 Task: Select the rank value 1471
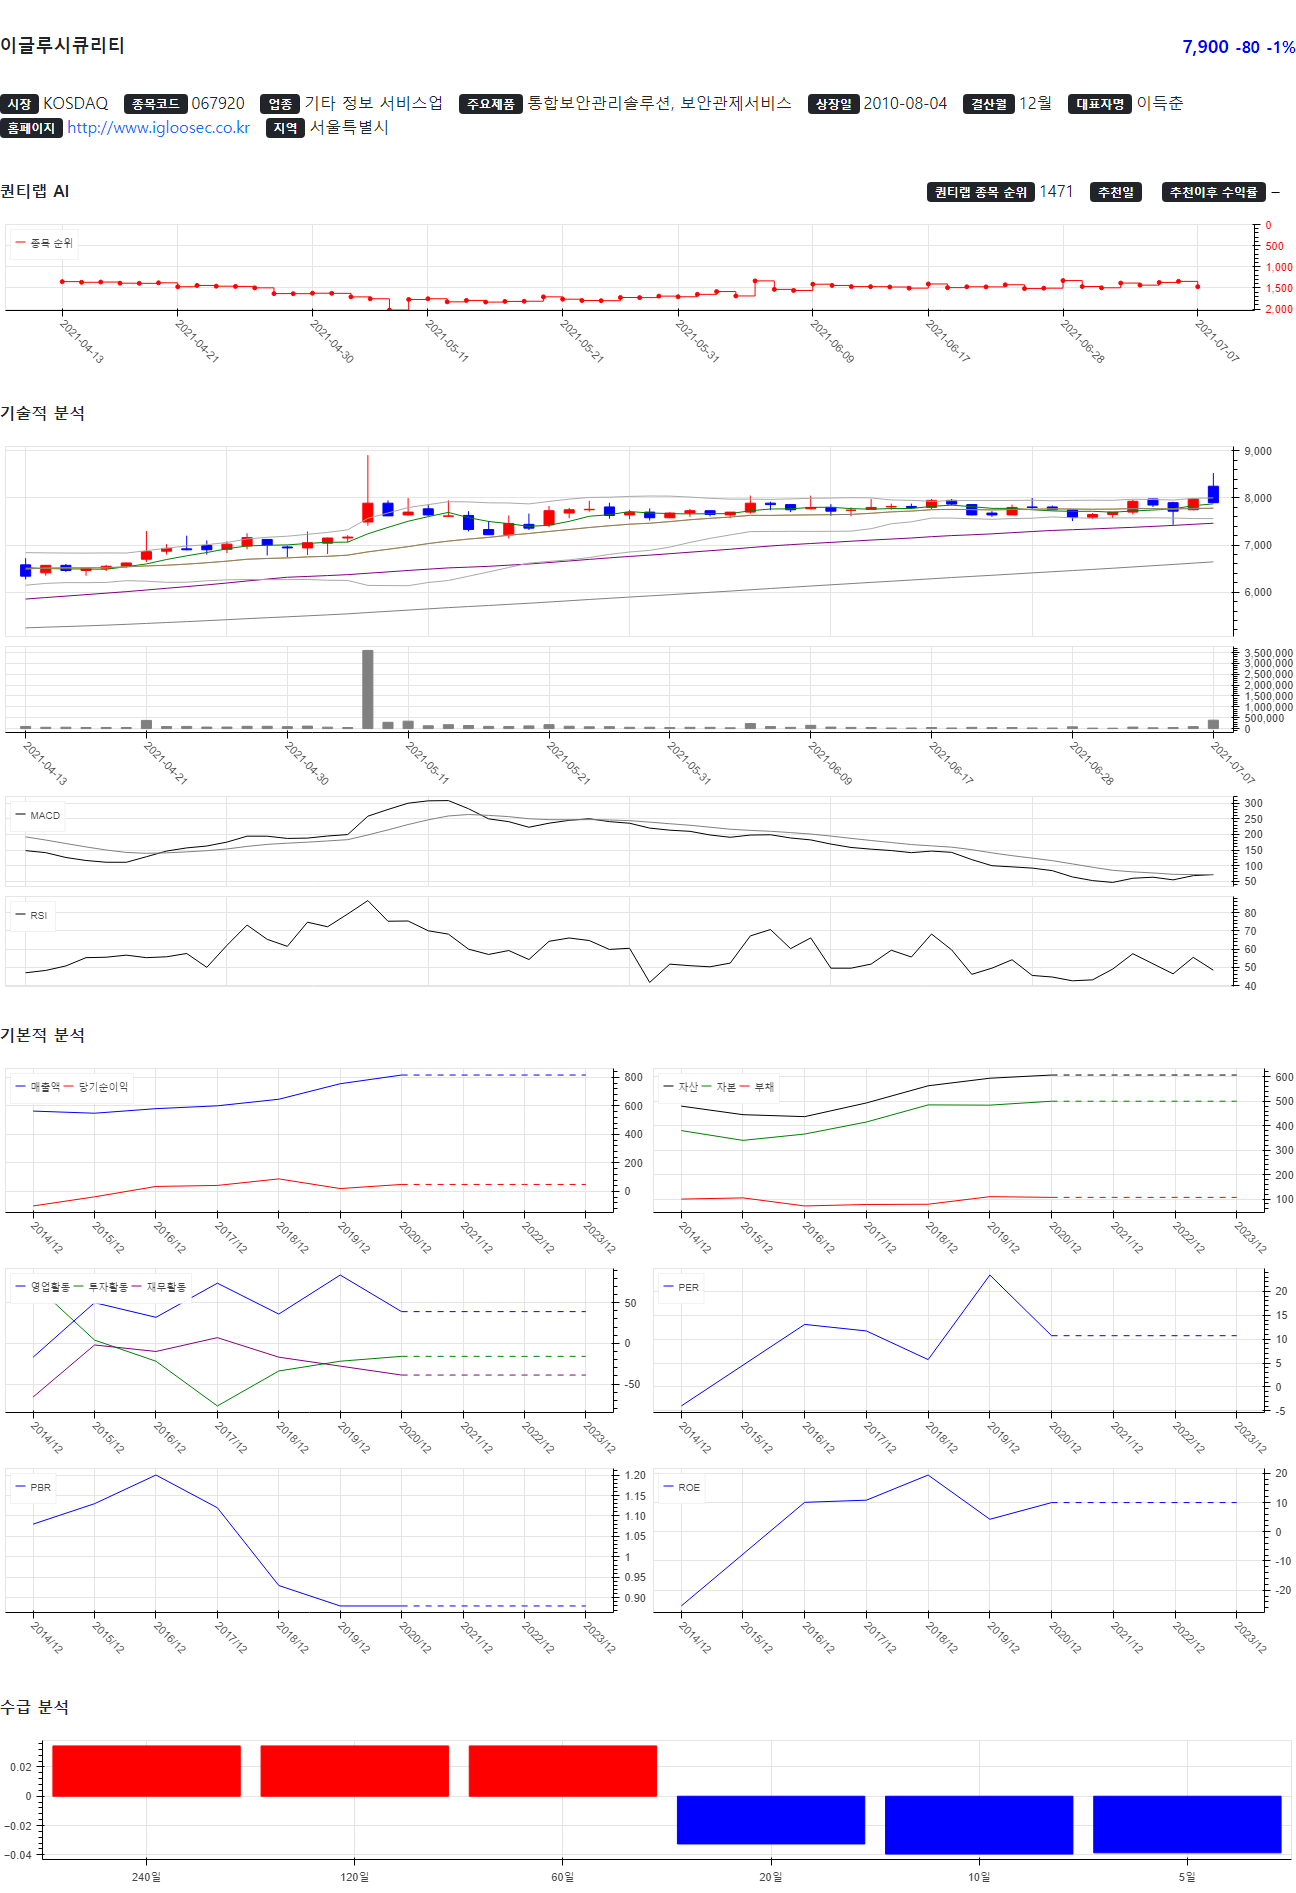pos(1056,191)
